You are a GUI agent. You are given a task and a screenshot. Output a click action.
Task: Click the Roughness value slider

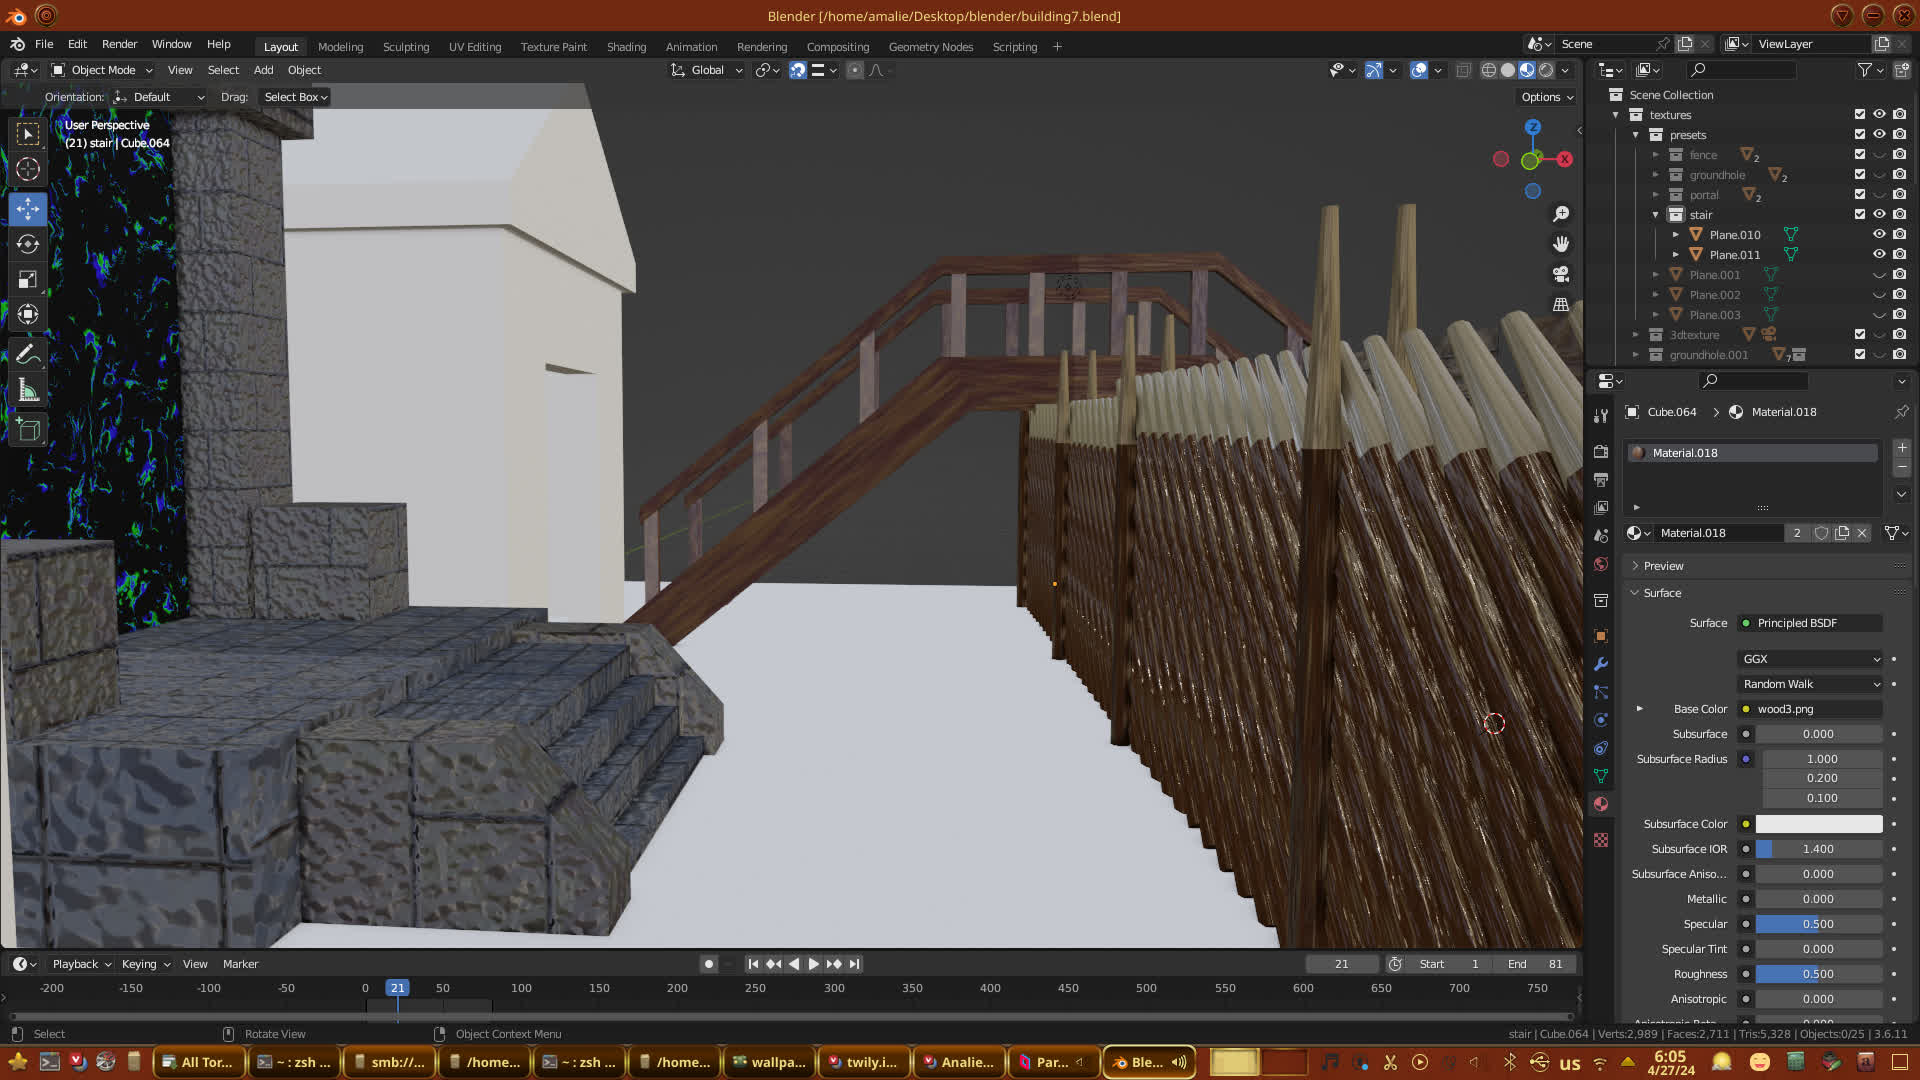point(1818,974)
